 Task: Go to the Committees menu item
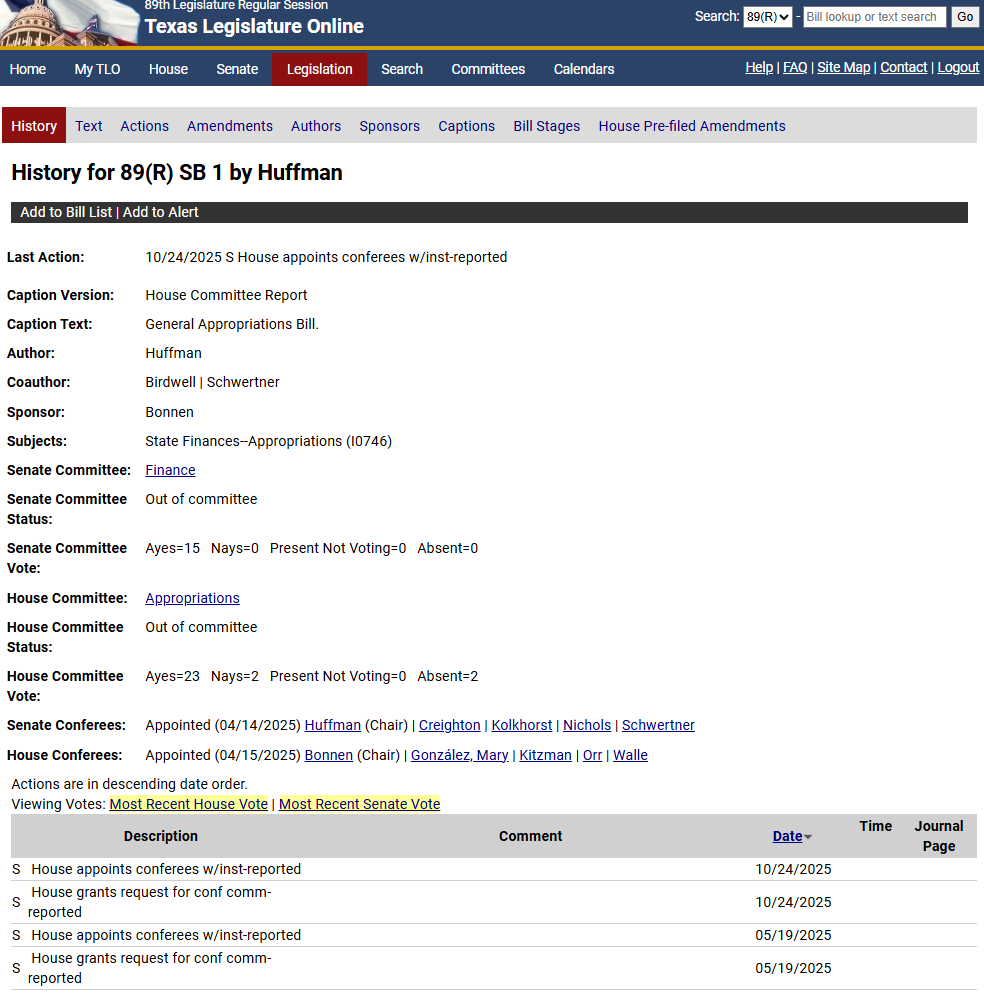488,69
